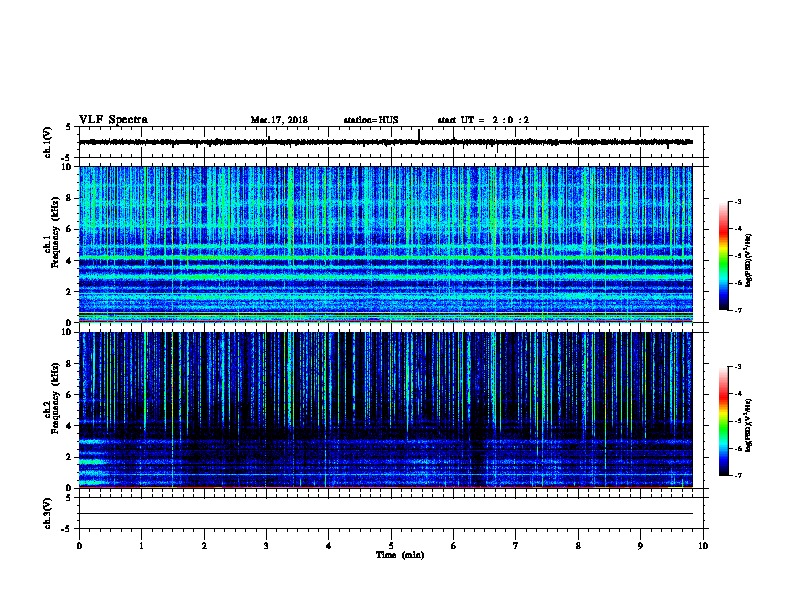Click the "-7" label on ch.1 colorbar
This screenshot has height=612, width=792.
[x=737, y=310]
